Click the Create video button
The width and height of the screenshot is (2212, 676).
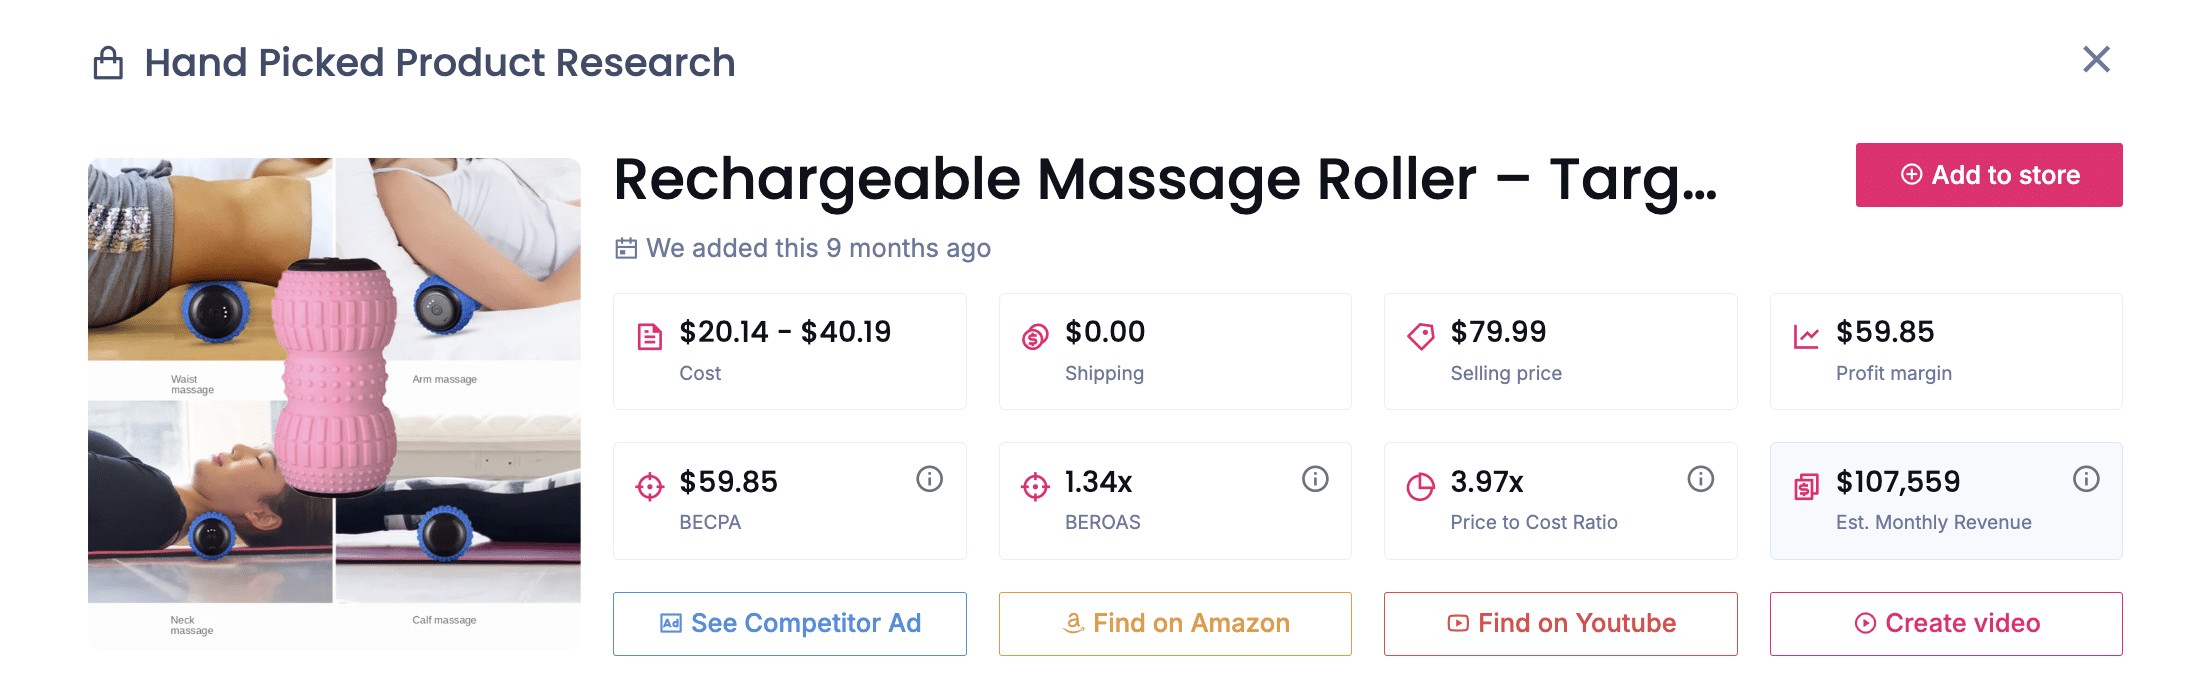tap(1945, 623)
